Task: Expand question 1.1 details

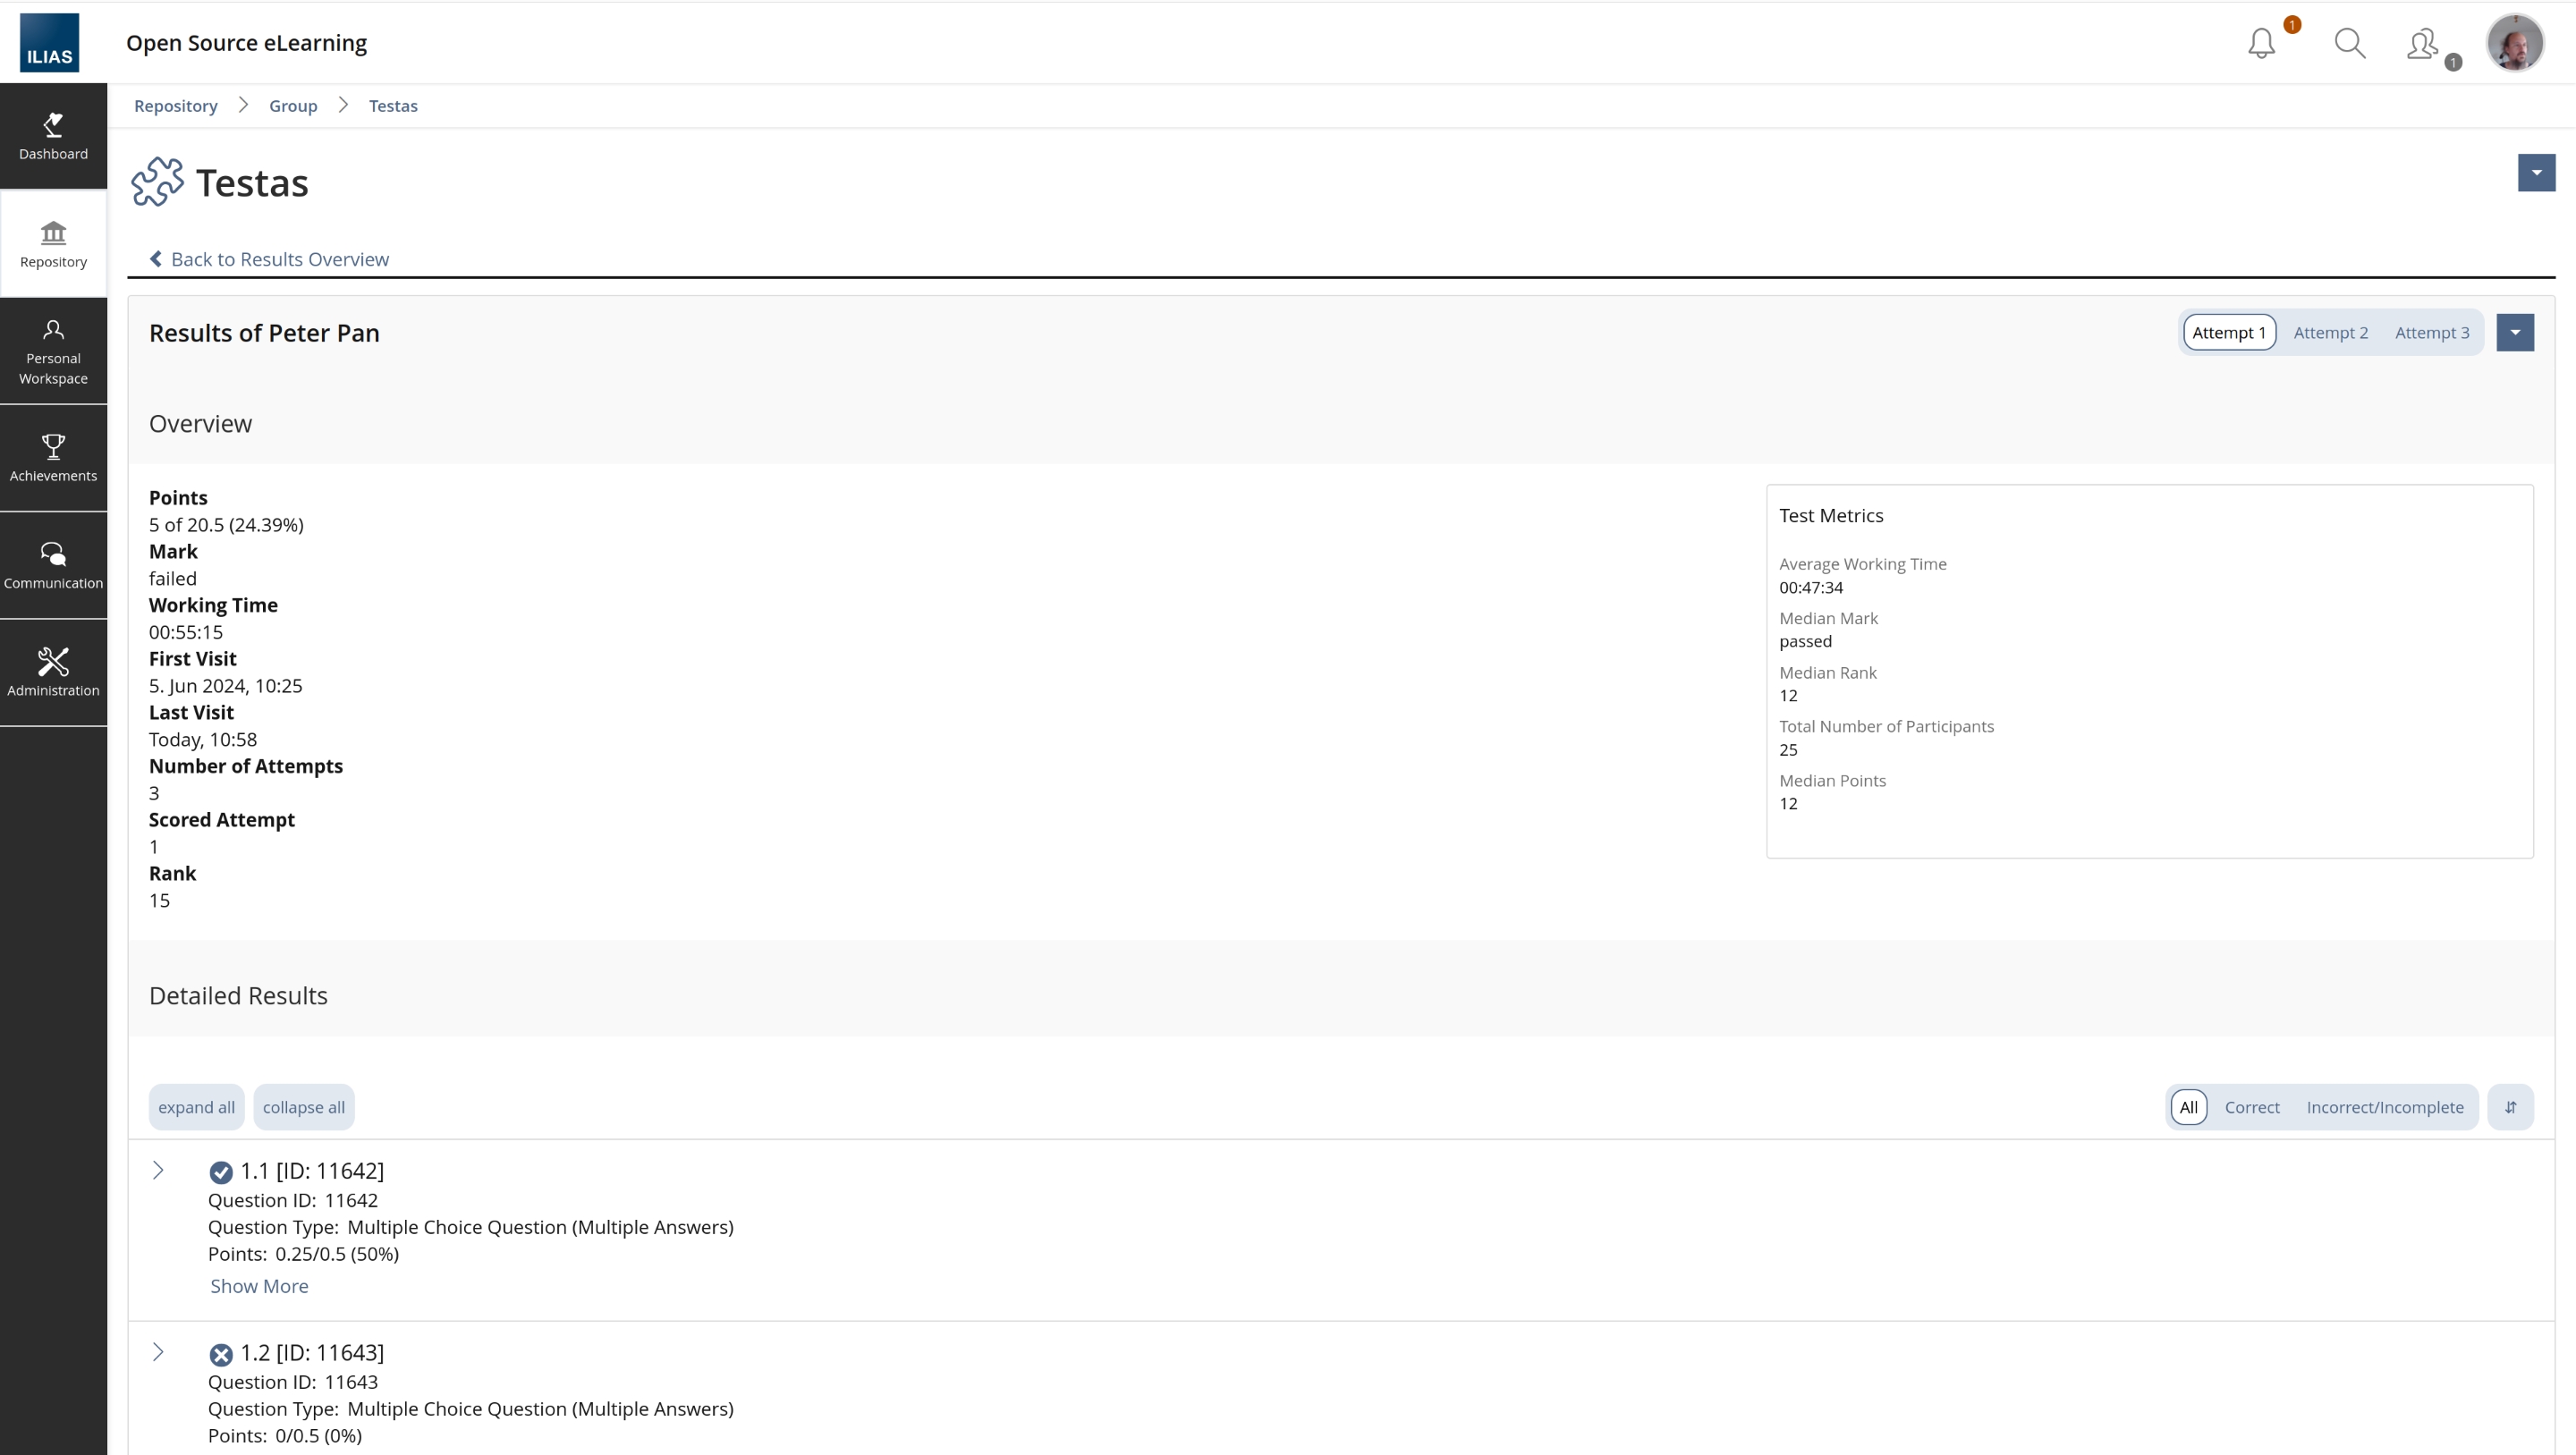Action: [x=158, y=1169]
